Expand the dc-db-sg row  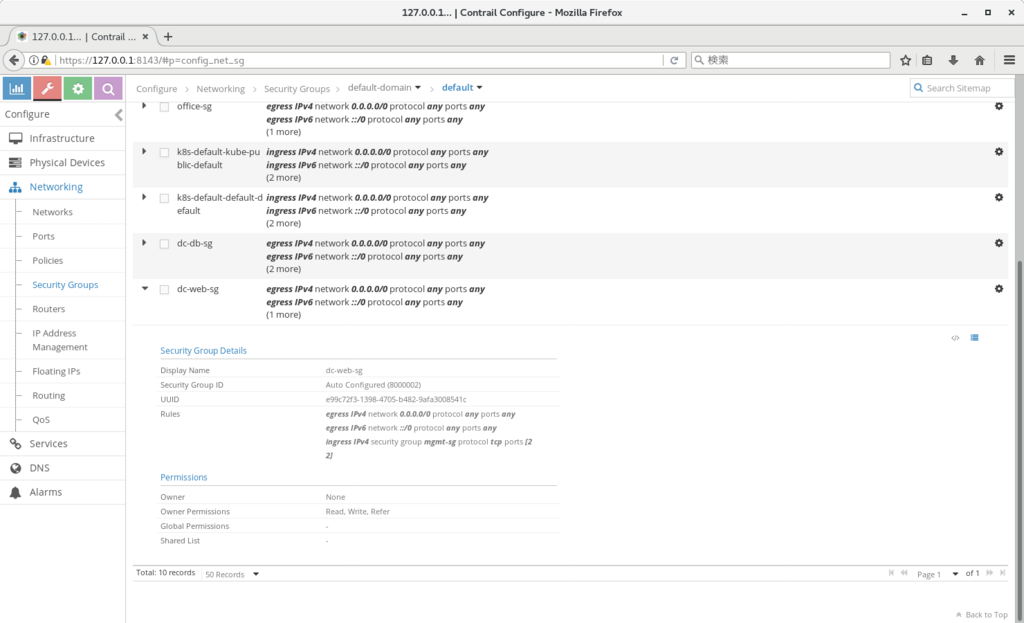click(144, 242)
